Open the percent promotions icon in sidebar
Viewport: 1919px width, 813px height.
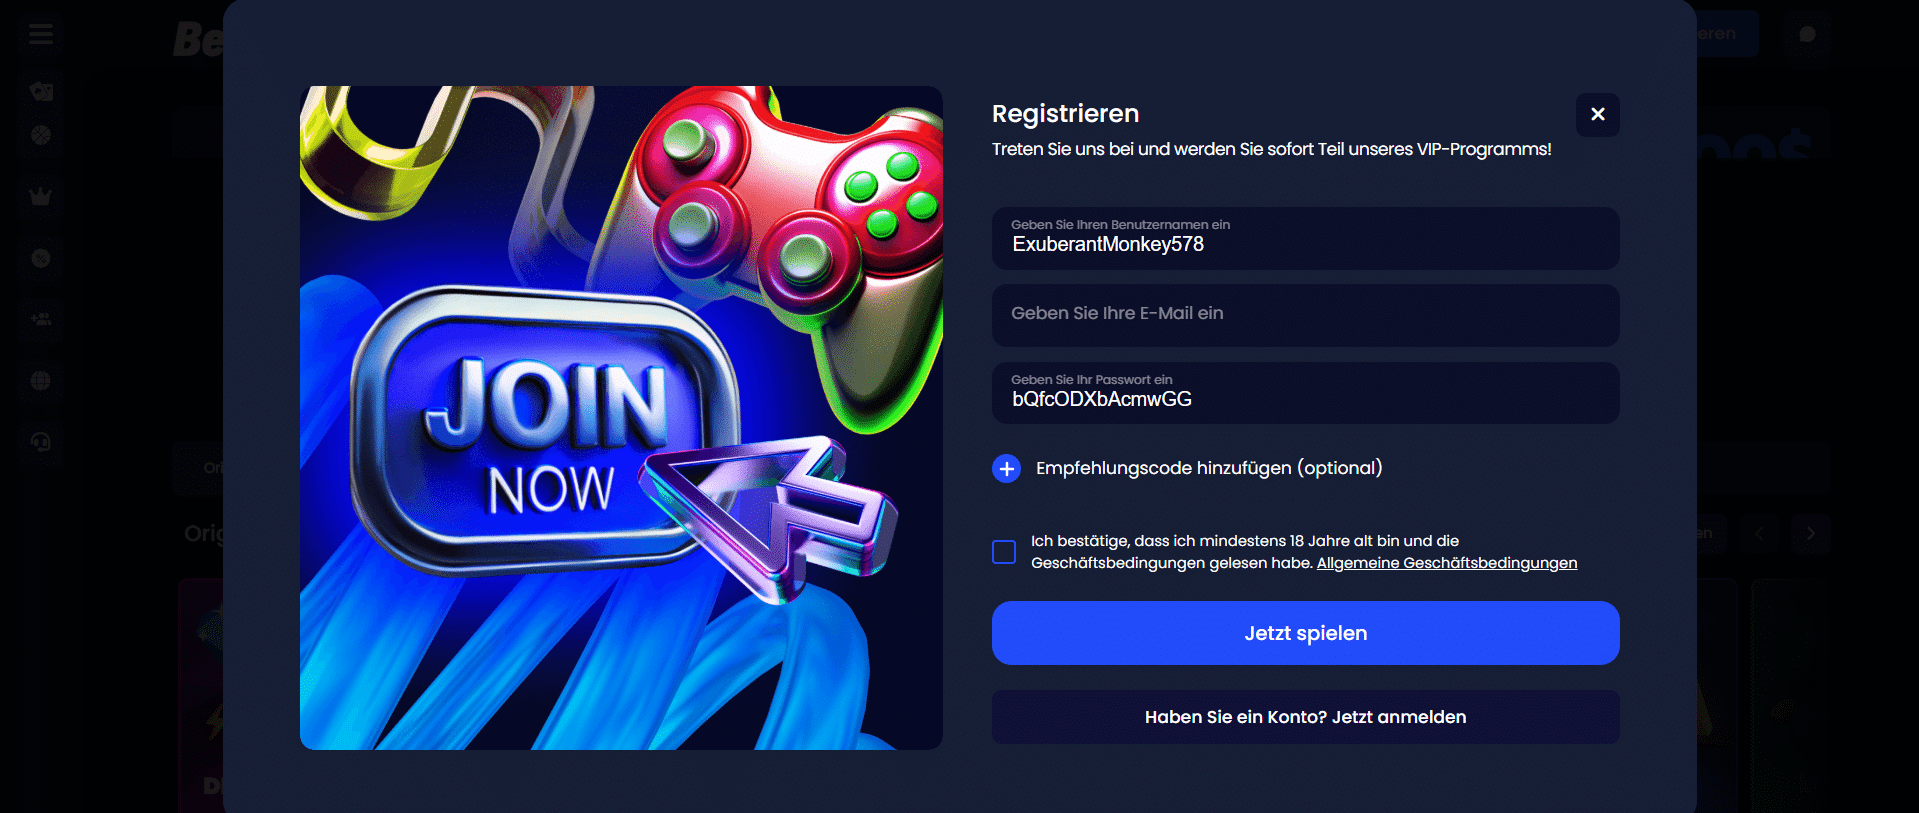(41, 258)
